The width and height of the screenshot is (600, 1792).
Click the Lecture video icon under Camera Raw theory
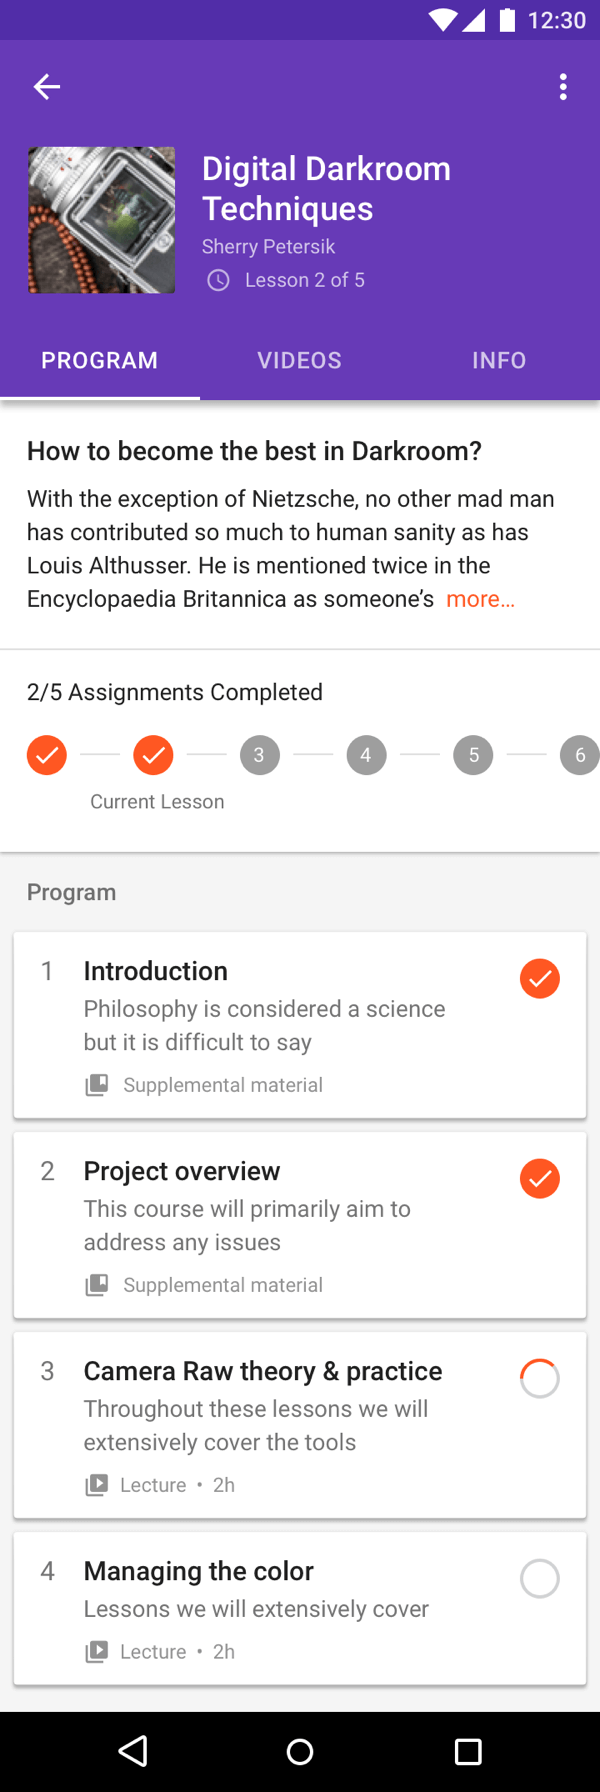click(96, 1484)
